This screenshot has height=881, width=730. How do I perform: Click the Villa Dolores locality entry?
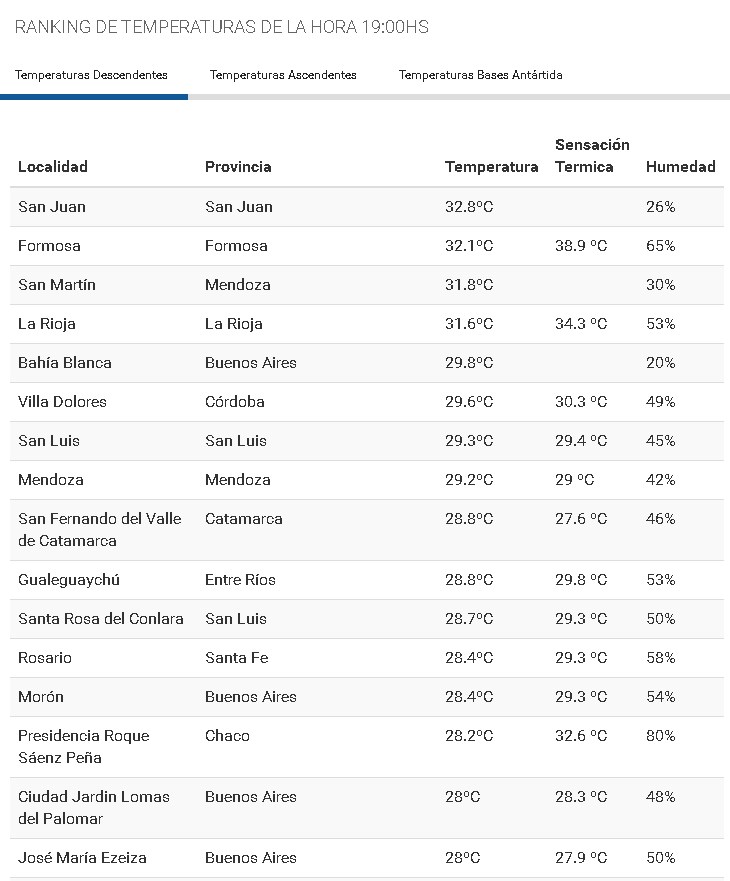62,402
